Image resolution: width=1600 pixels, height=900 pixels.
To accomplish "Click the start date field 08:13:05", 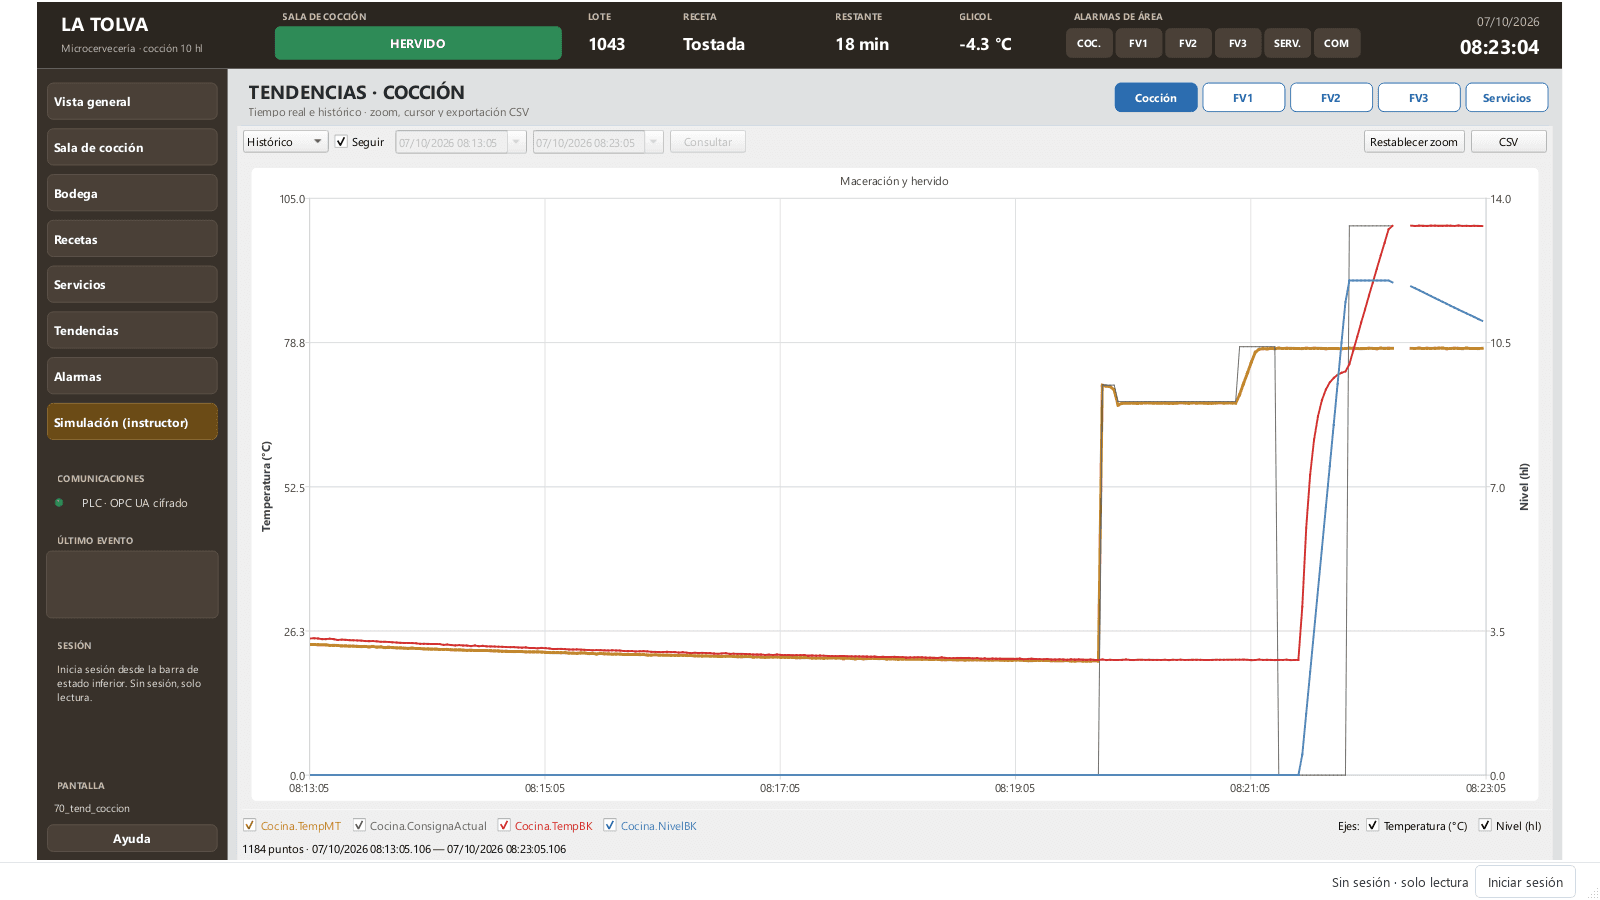I will pyautogui.click(x=452, y=142).
